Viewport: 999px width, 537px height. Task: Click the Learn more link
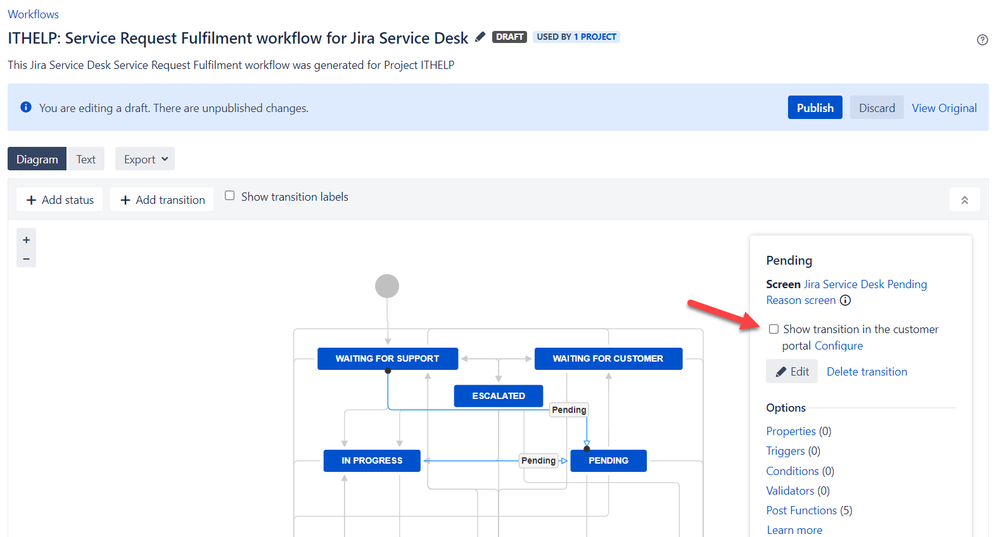pyautogui.click(x=794, y=530)
